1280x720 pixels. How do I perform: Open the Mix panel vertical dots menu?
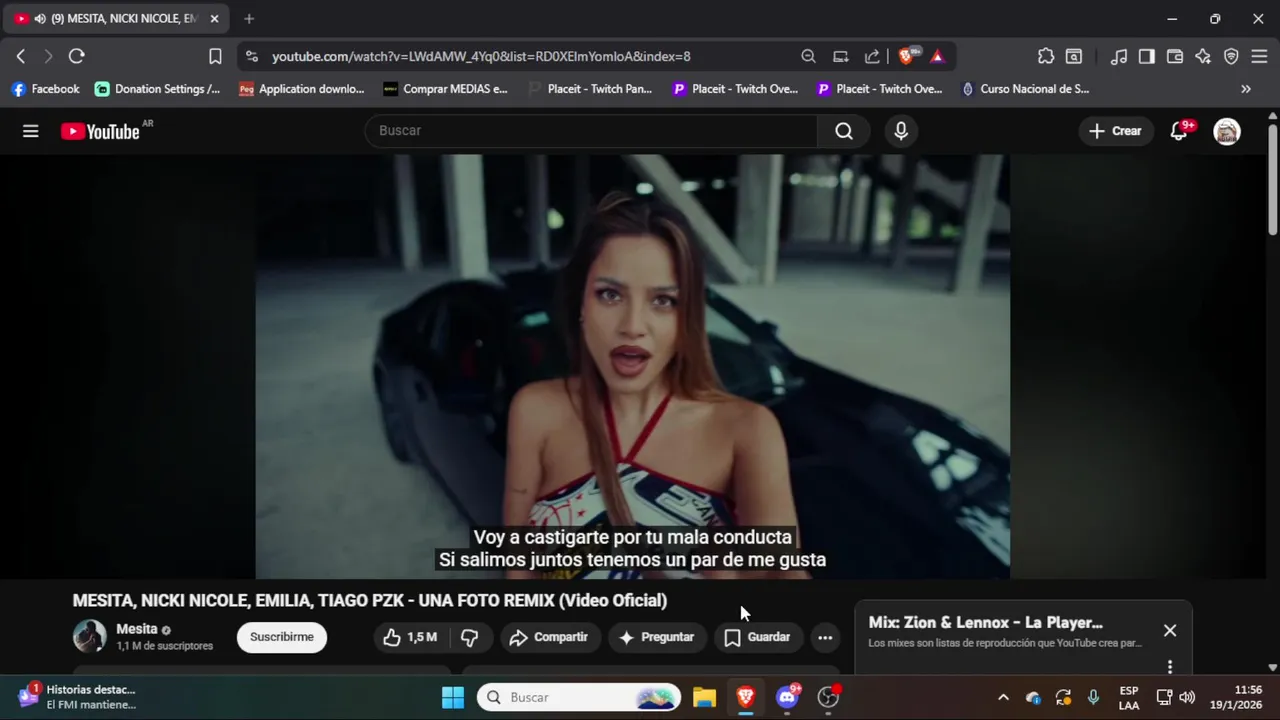tap(1170, 666)
